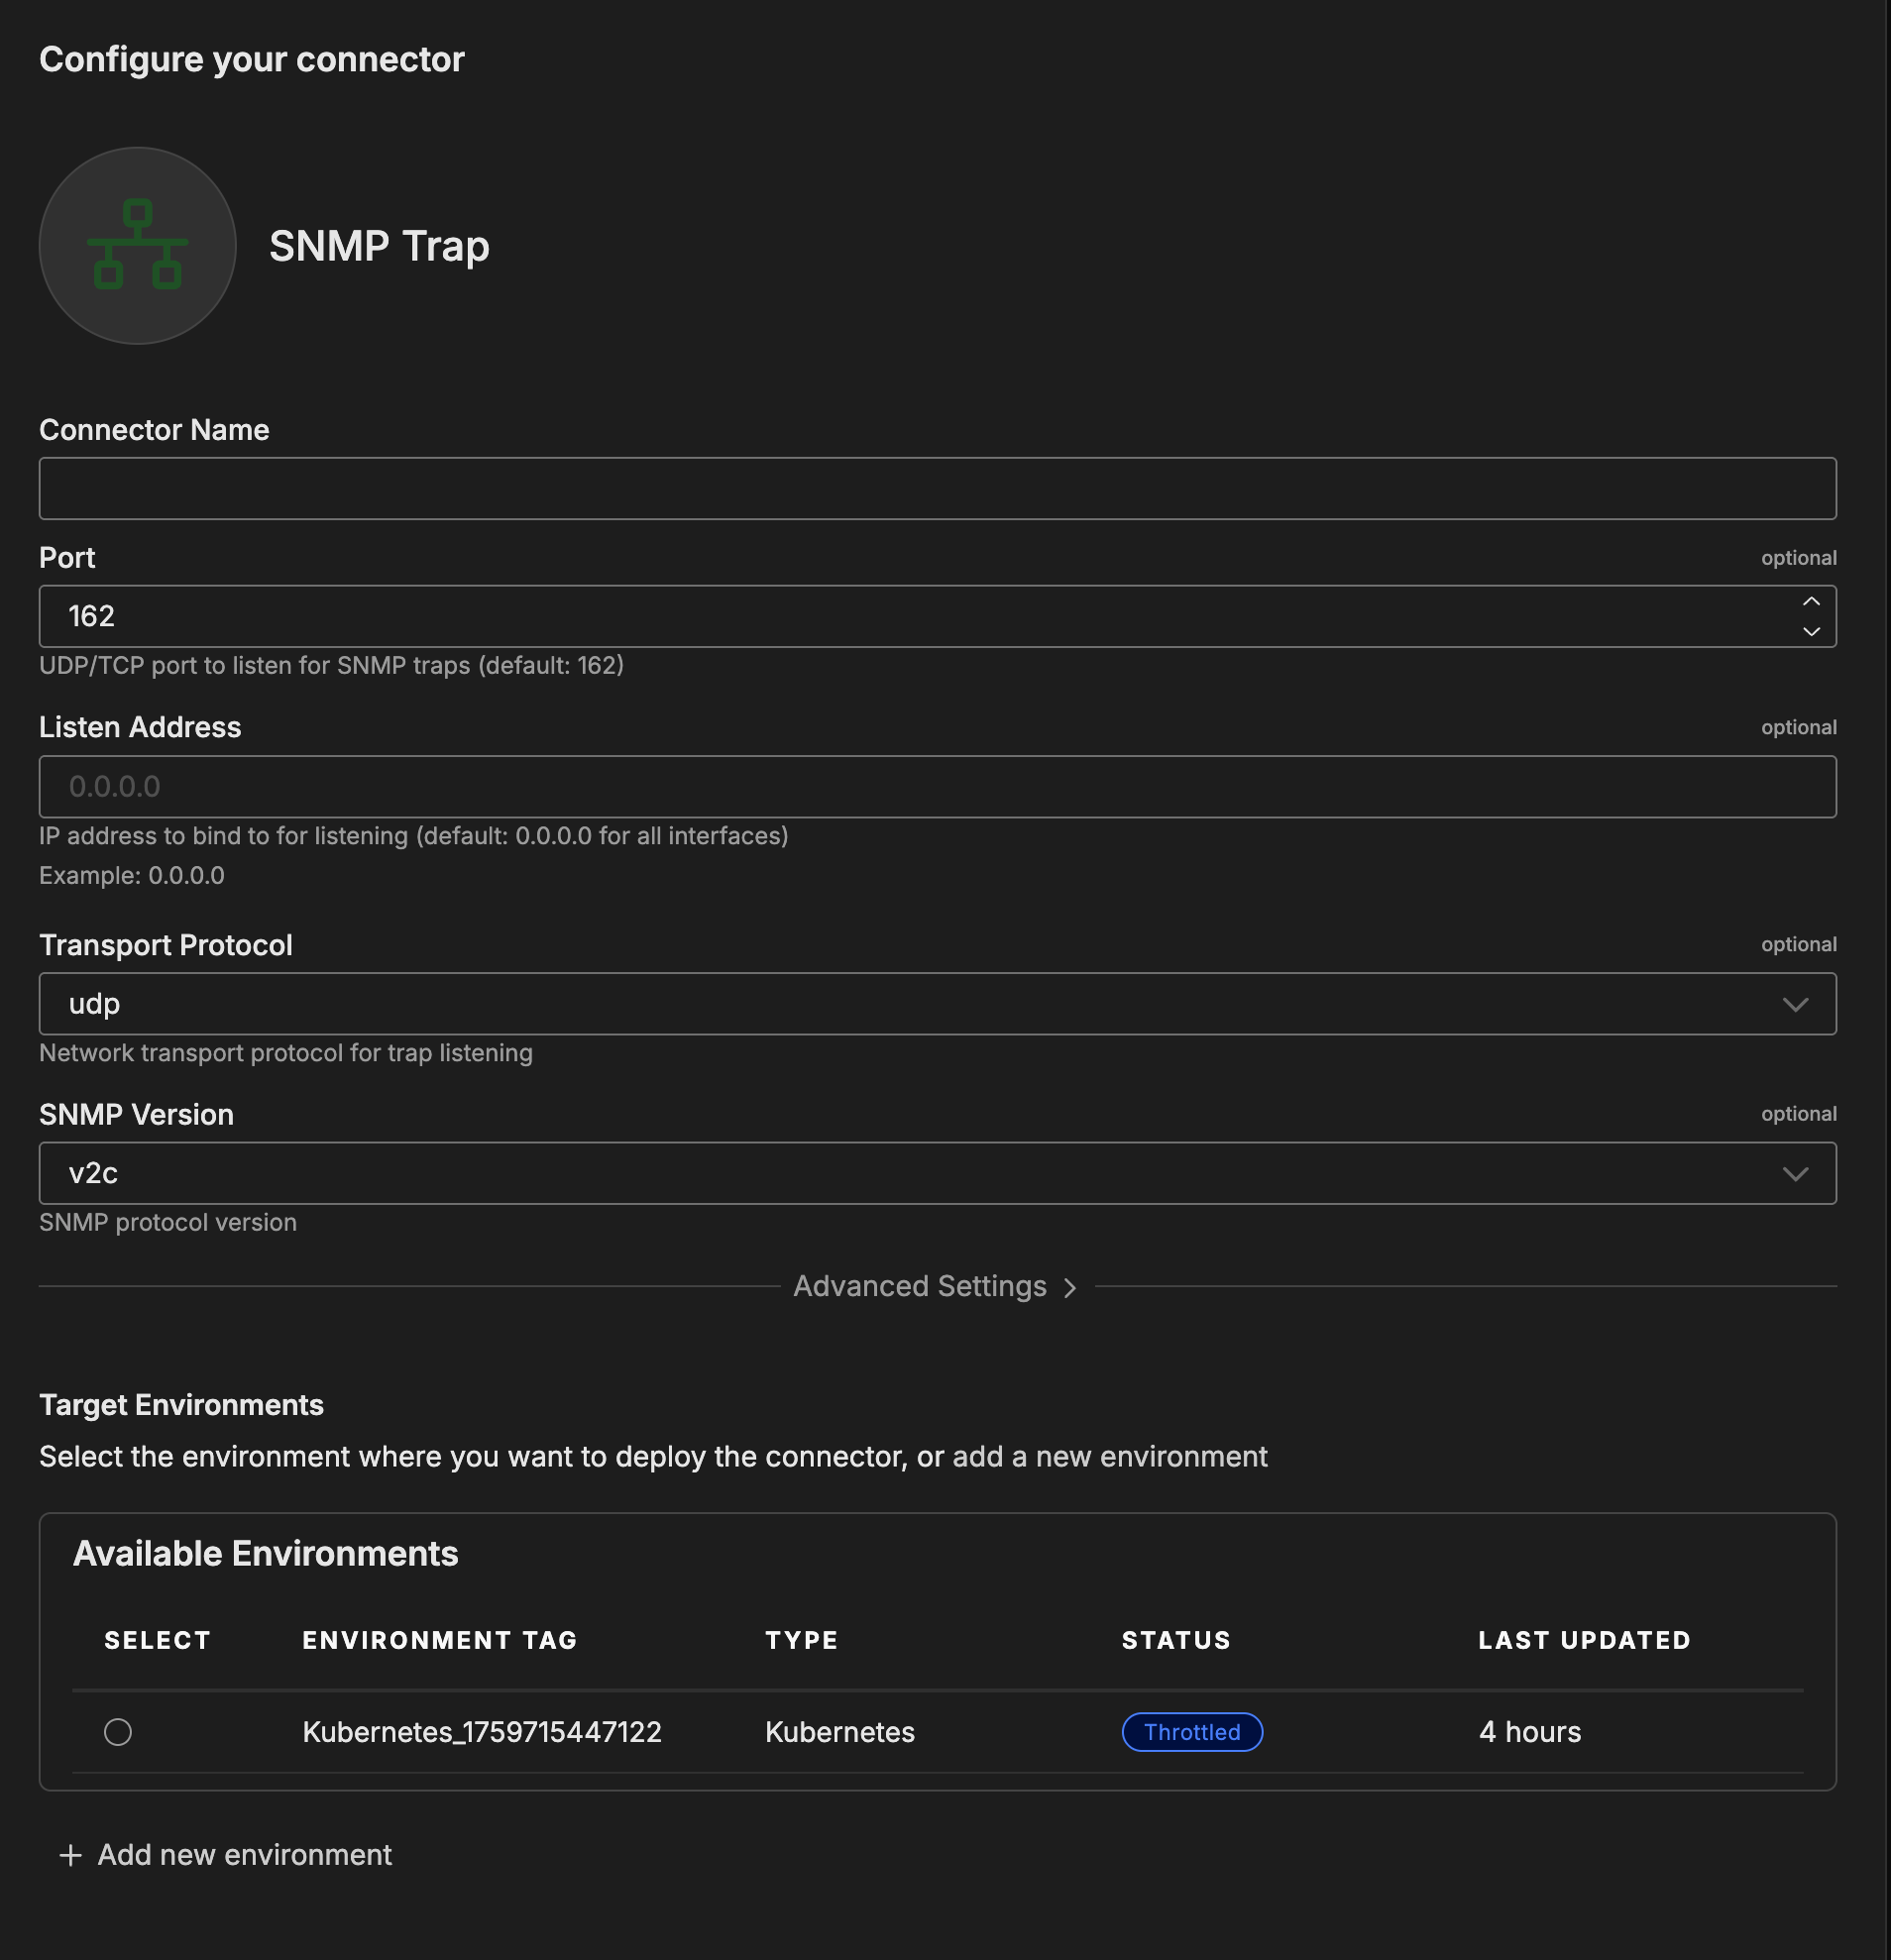Focus the Connector Name input field
1891x1960 pixels.
(937, 489)
